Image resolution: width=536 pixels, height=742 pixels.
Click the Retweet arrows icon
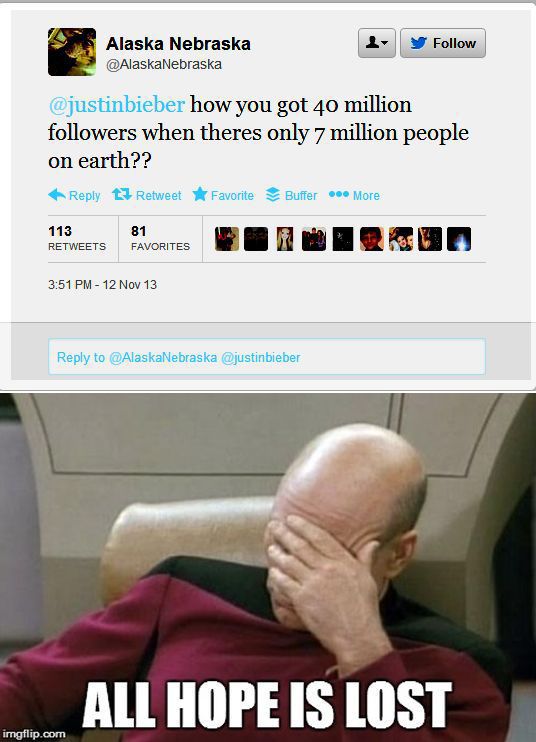point(122,194)
